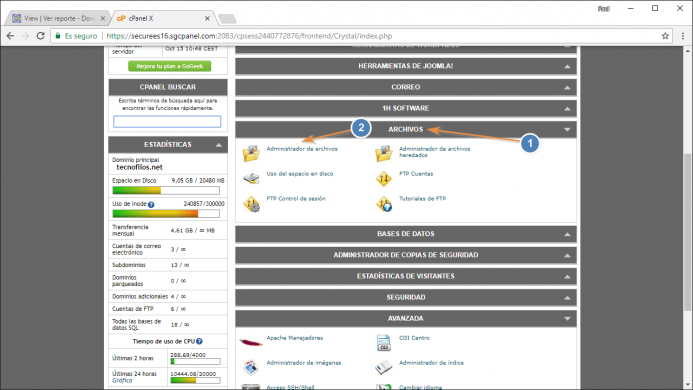The height and width of the screenshot is (390, 693).
Task: Click the Espacio en Disco usage bar
Action: pyautogui.click(x=166, y=191)
